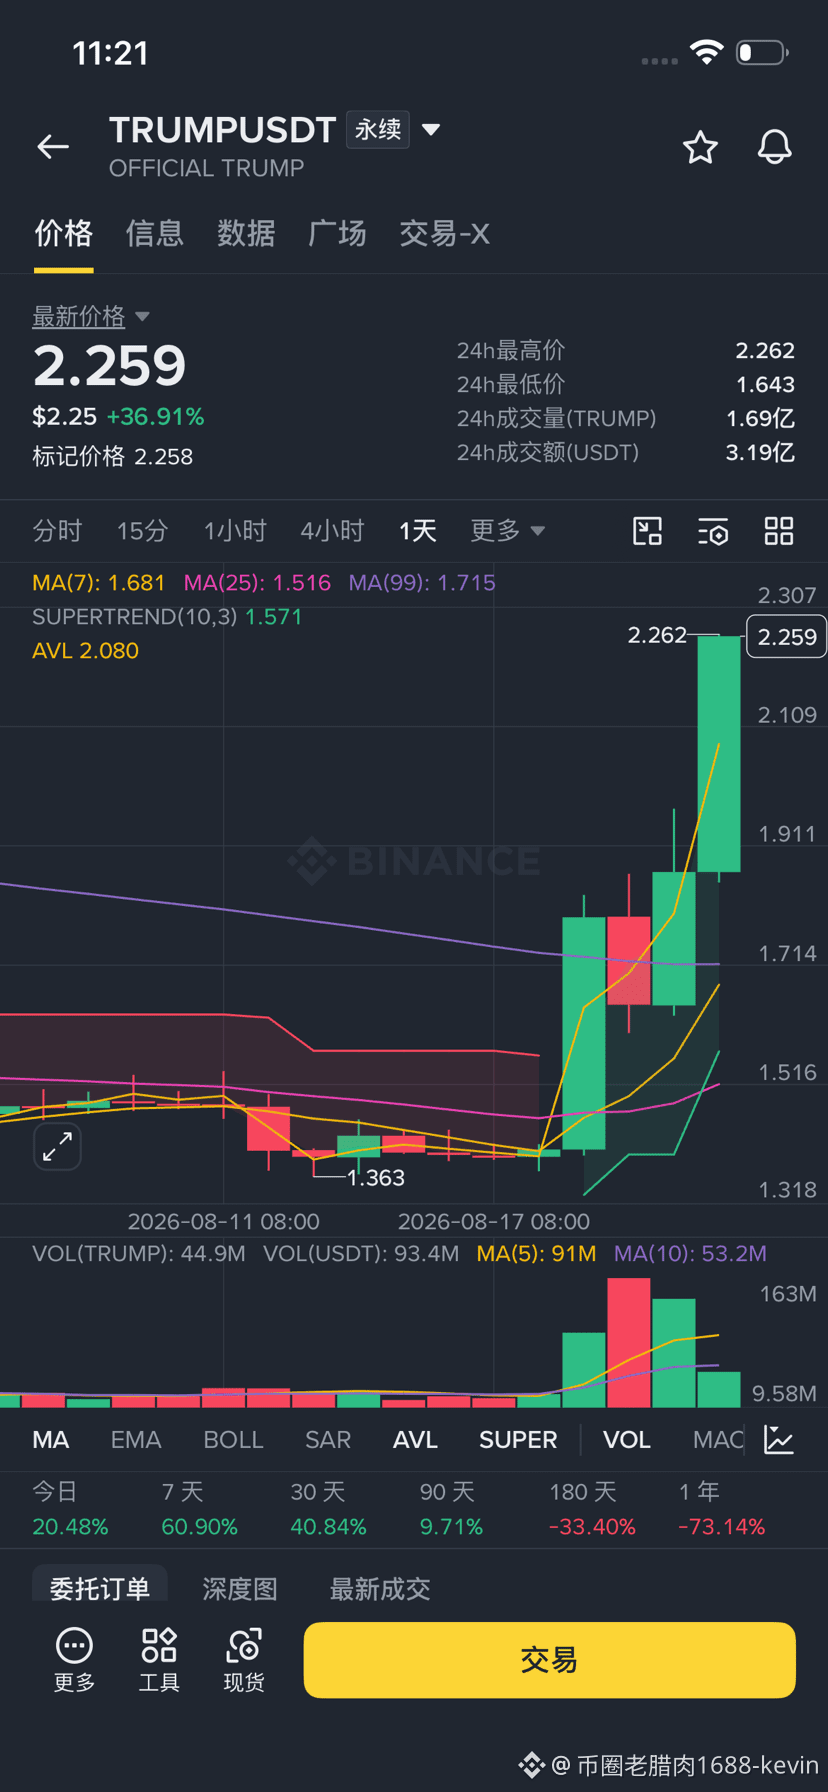Screen dimensions: 828x1792
Task: Select the 1天 timeframe
Action: click(418, 531)
